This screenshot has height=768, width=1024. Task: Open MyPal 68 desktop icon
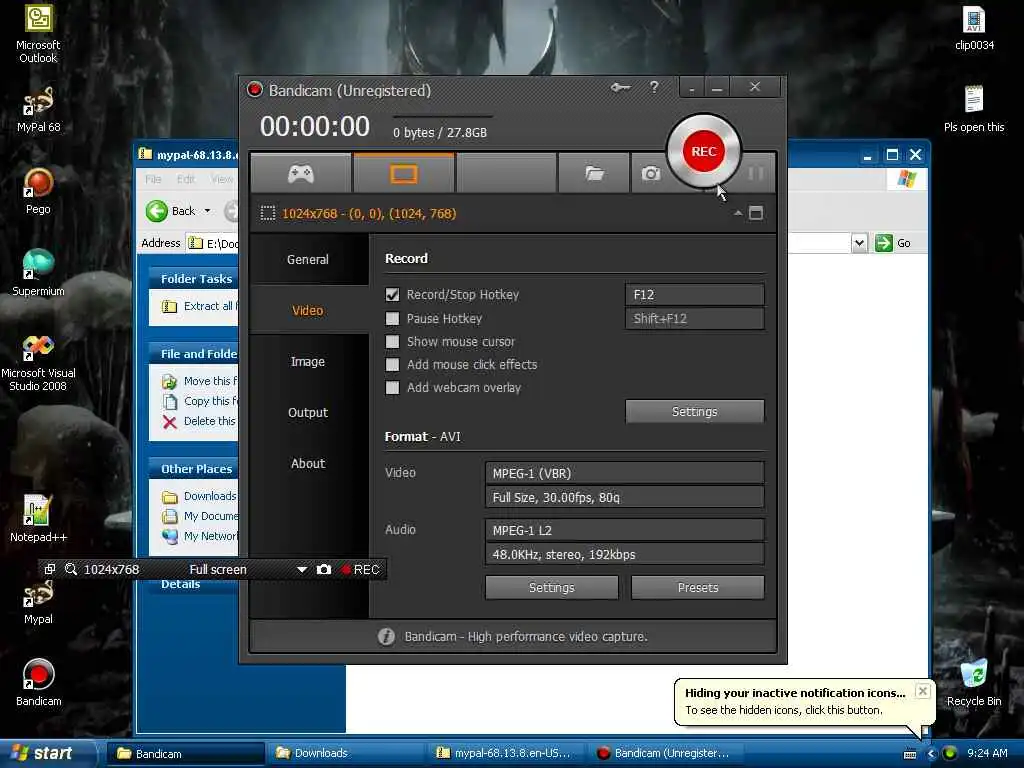tap(38, 110)
